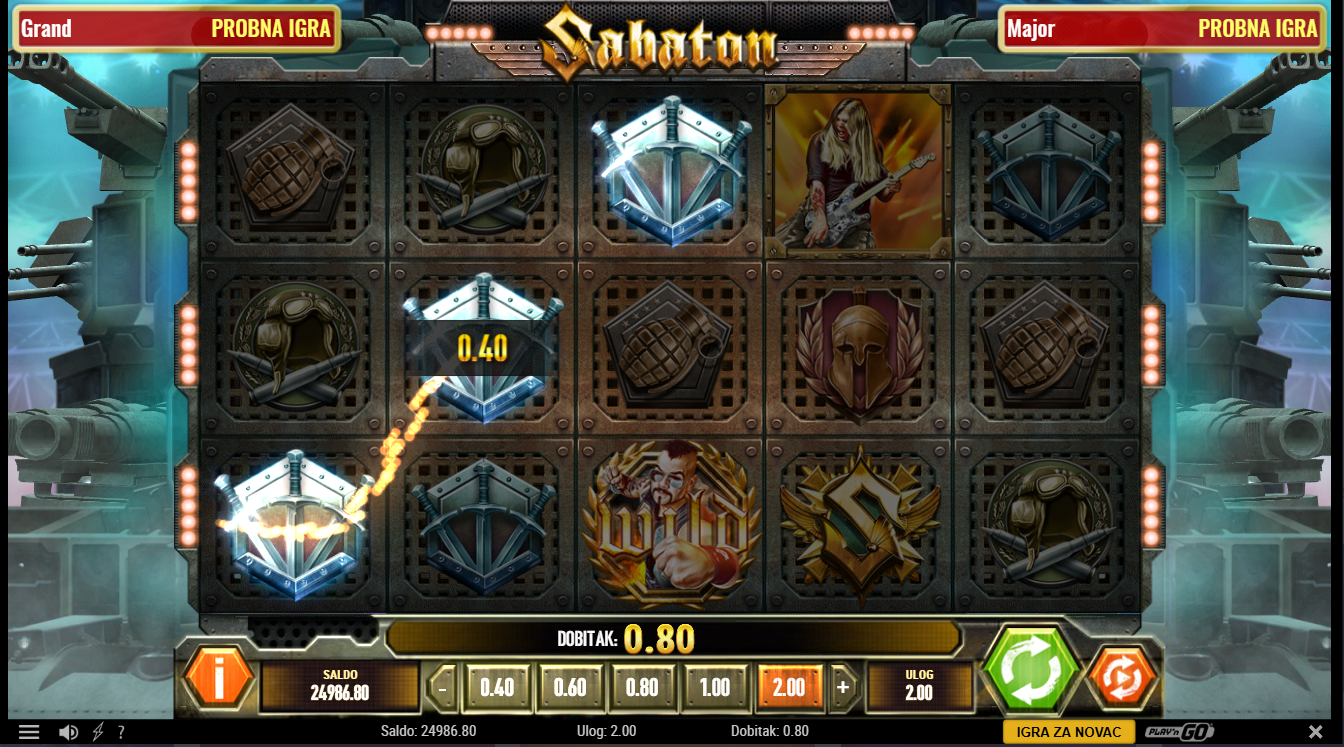Click the Grand jackpot banner
1344x747 pixels.
(x=176, y=28)
